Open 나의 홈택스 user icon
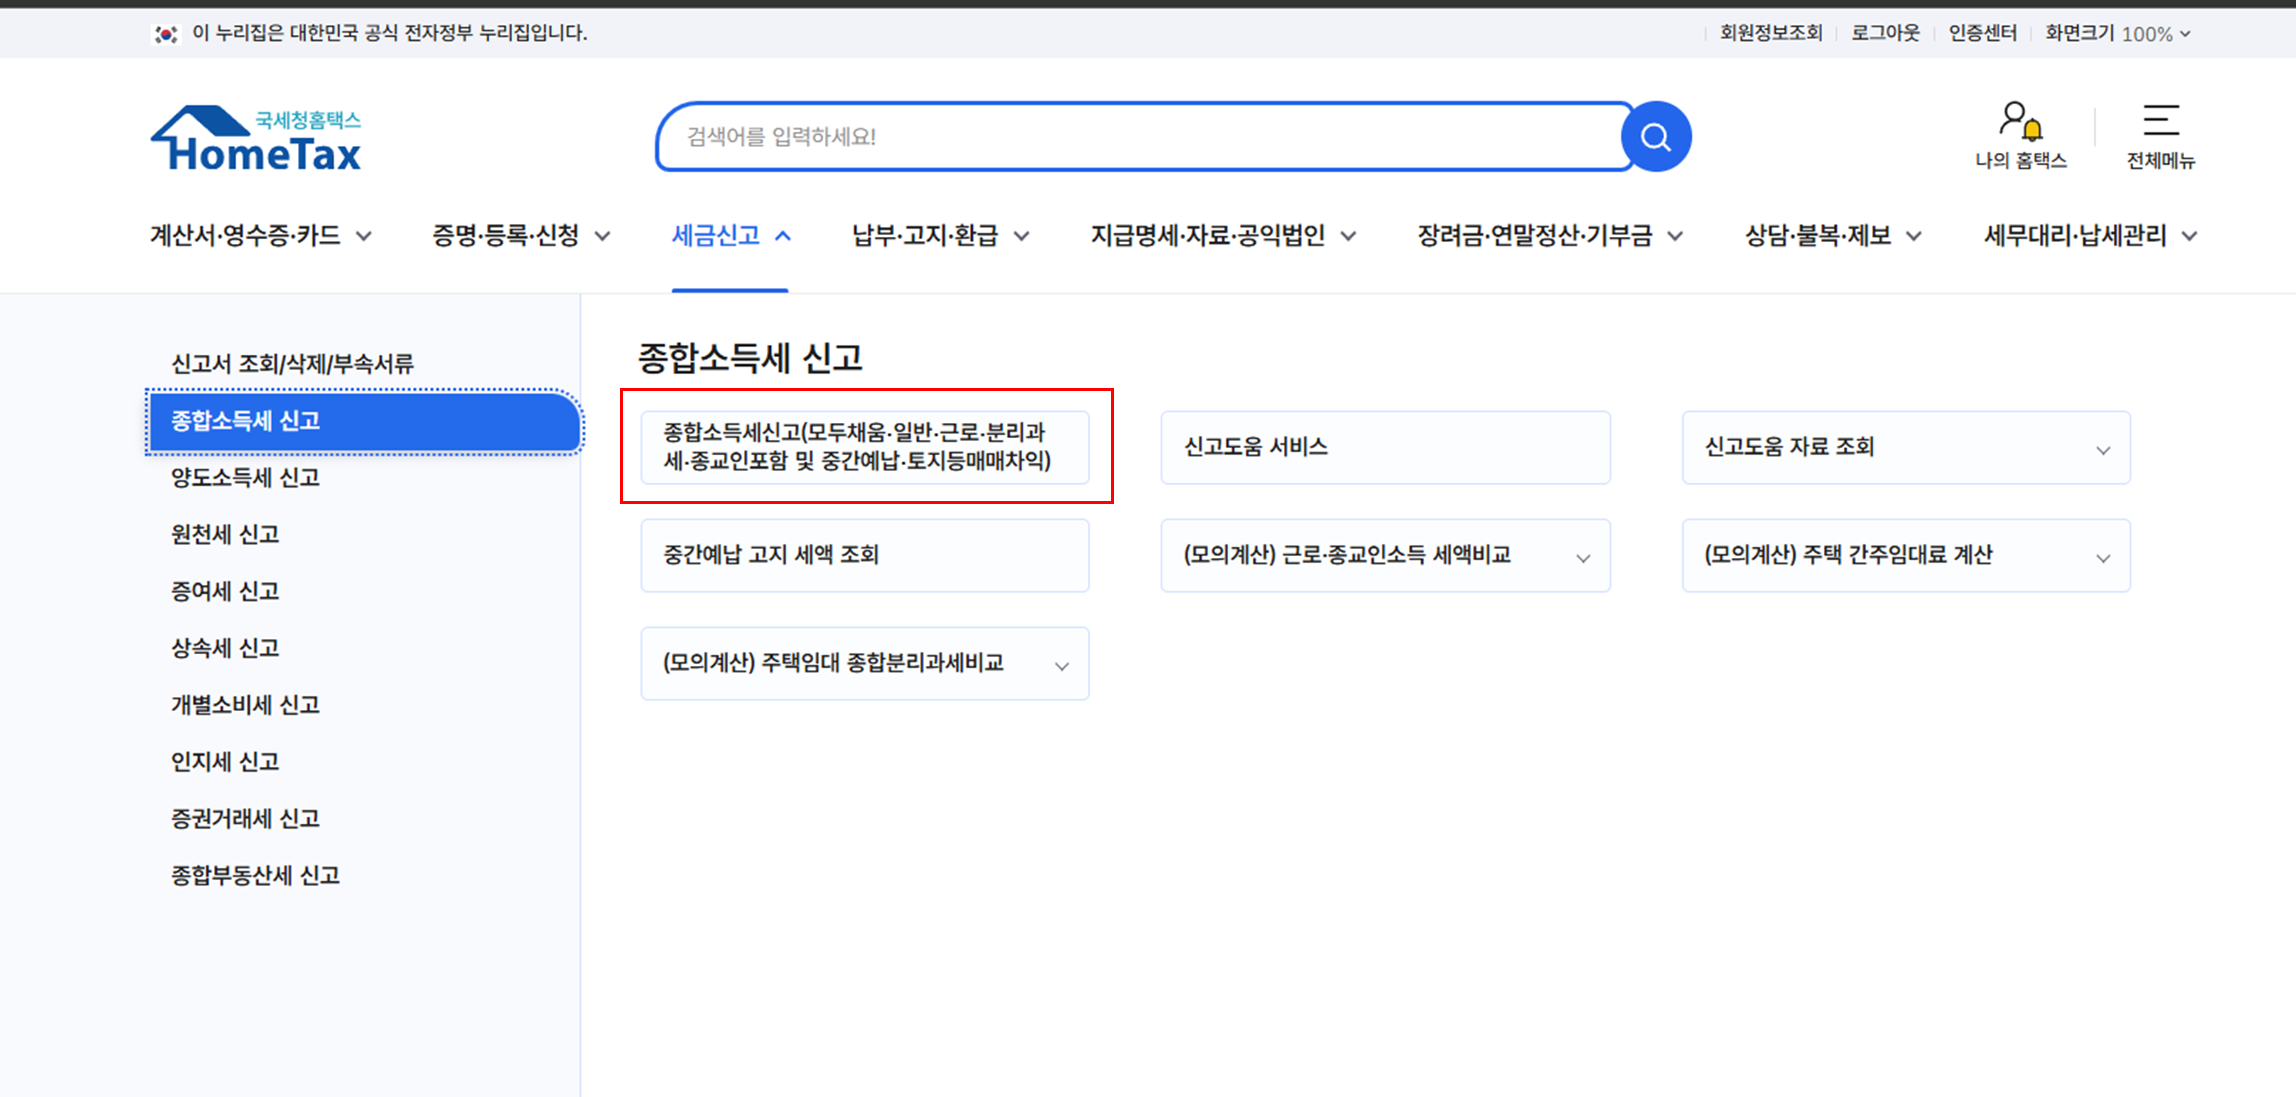 [x=2019, y=122]
